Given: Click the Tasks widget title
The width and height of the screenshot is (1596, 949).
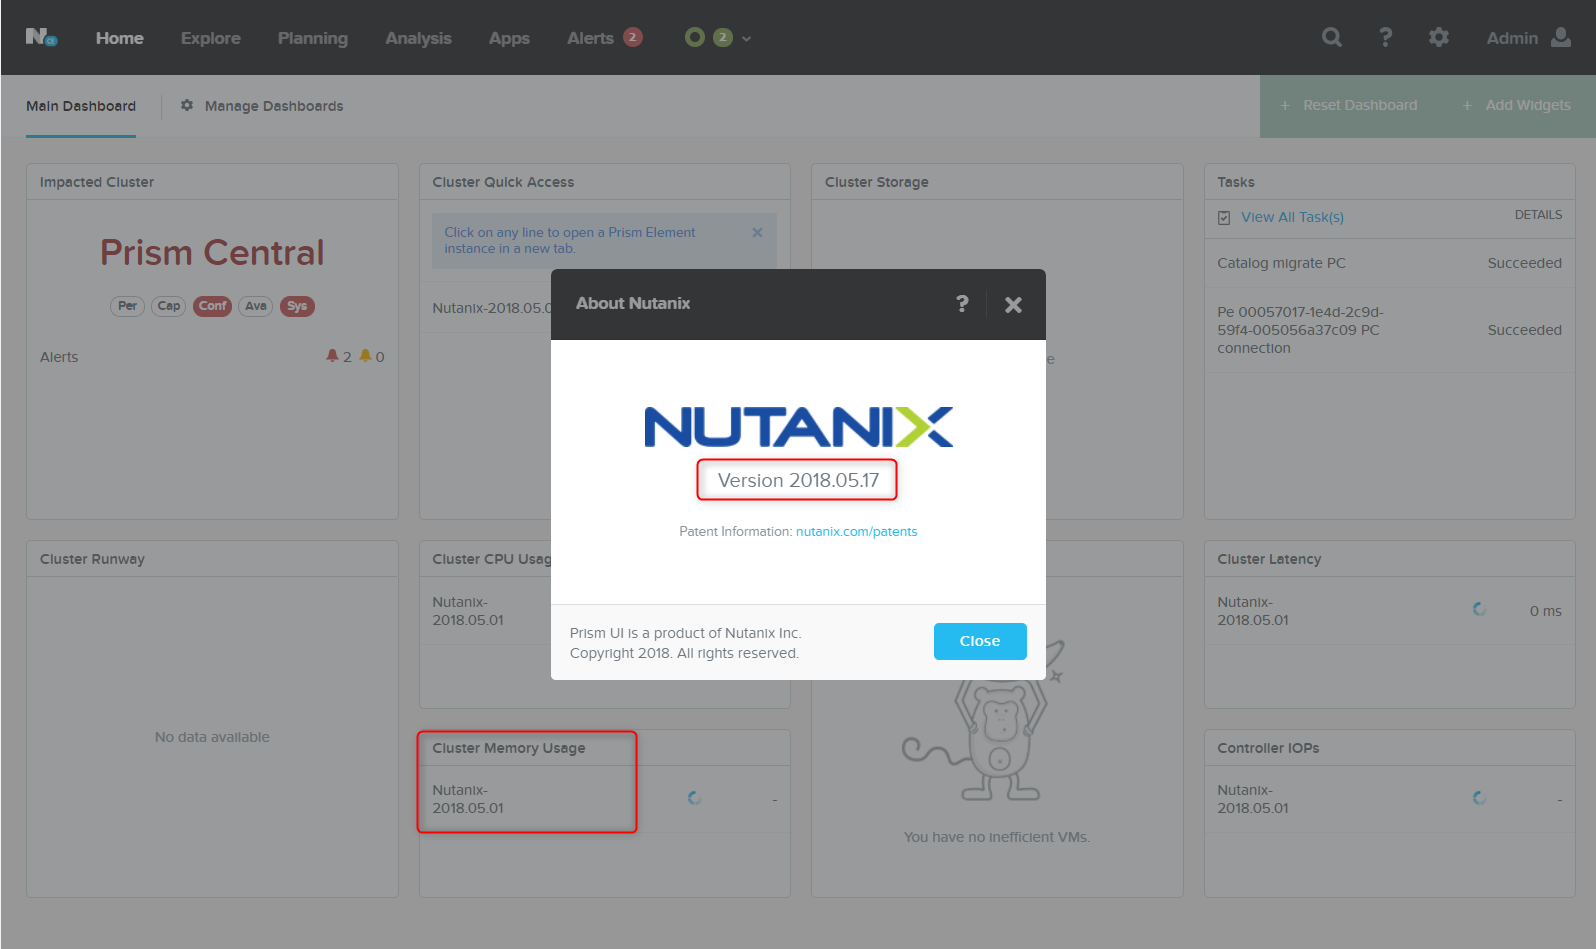Looking at the screenshot, I should tap(1236, 182).
